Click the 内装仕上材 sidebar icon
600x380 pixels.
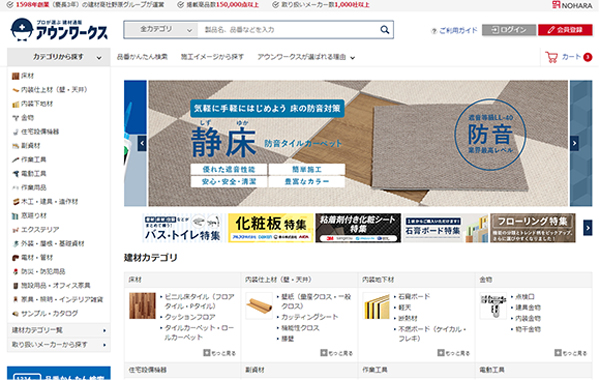pyautogui.click(x=15, y=90)
